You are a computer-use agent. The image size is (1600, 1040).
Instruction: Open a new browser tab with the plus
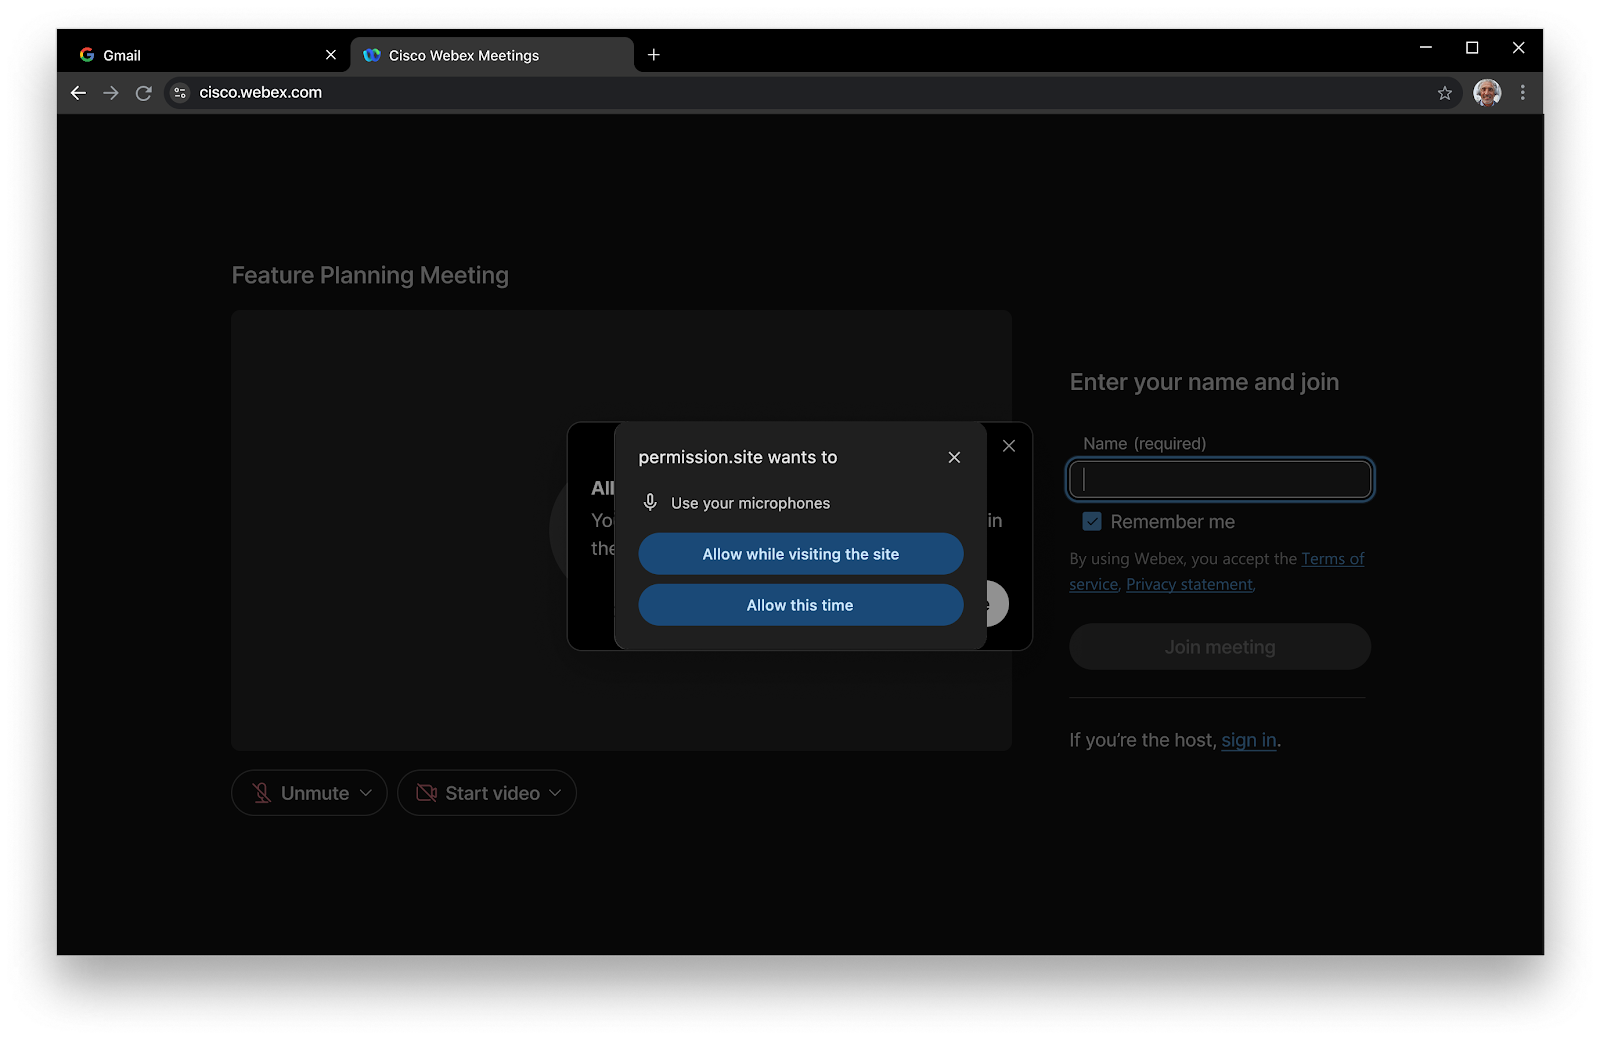pos(654,55)
